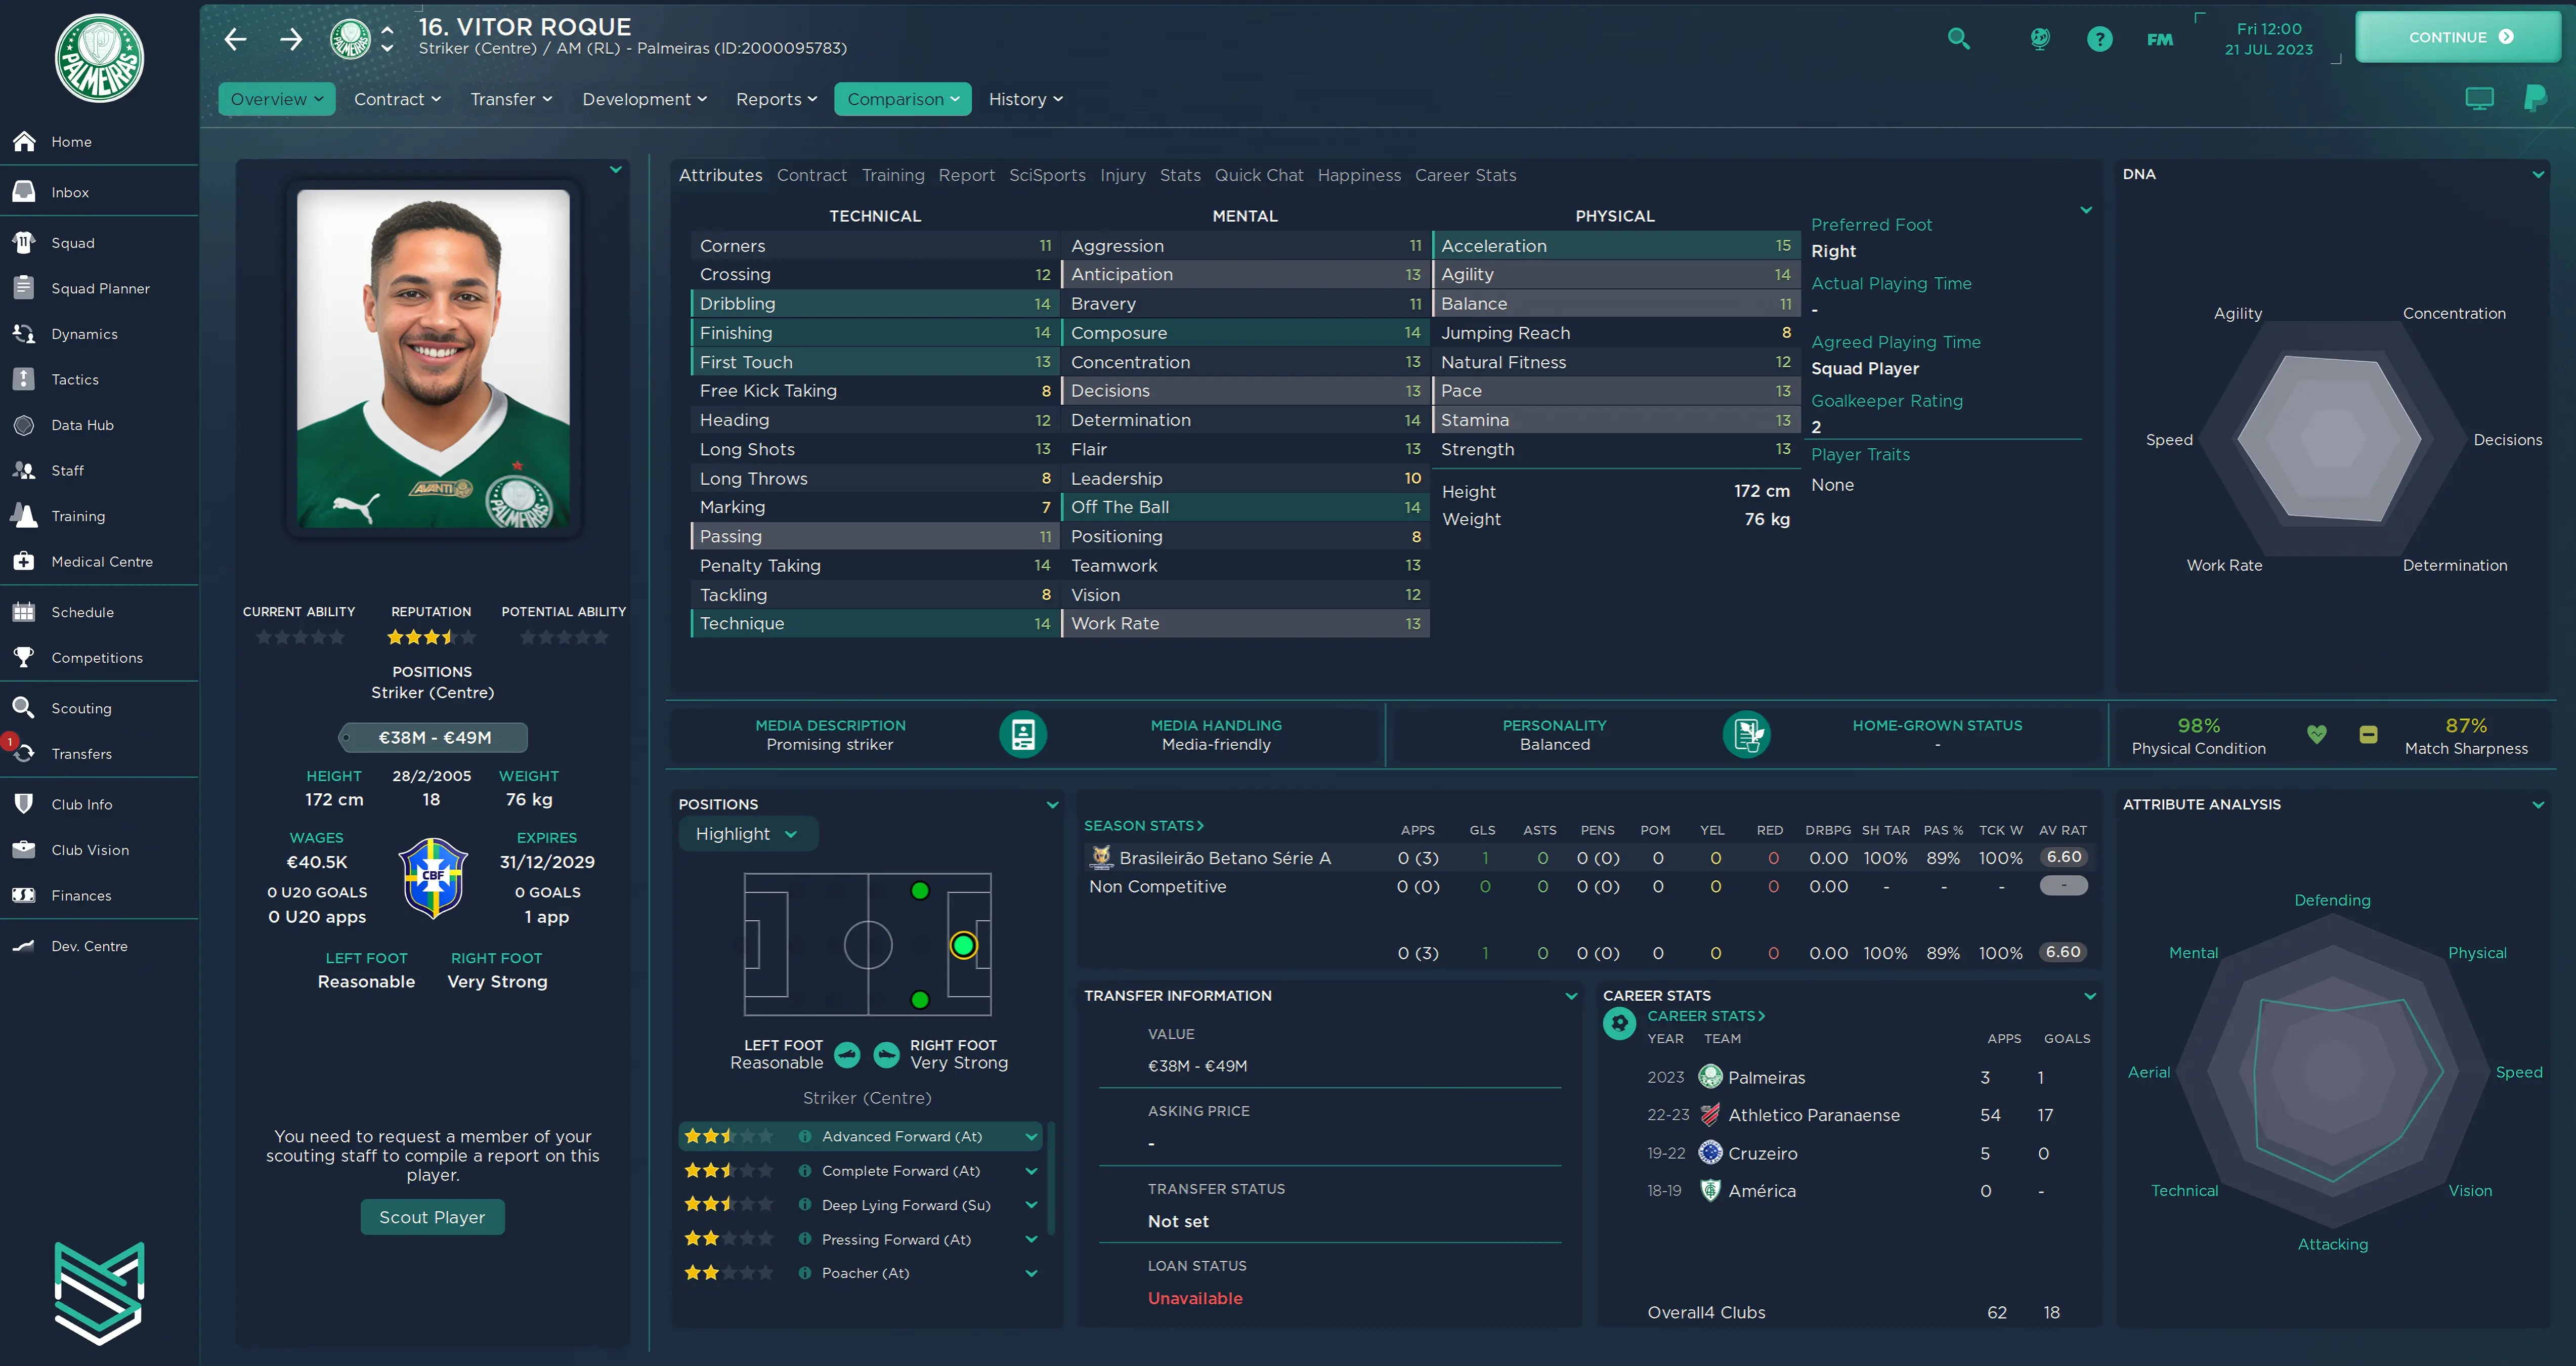Click the striker position dot on pitch
Viewport: 2576px width, 1366px height.
(963, 945)
